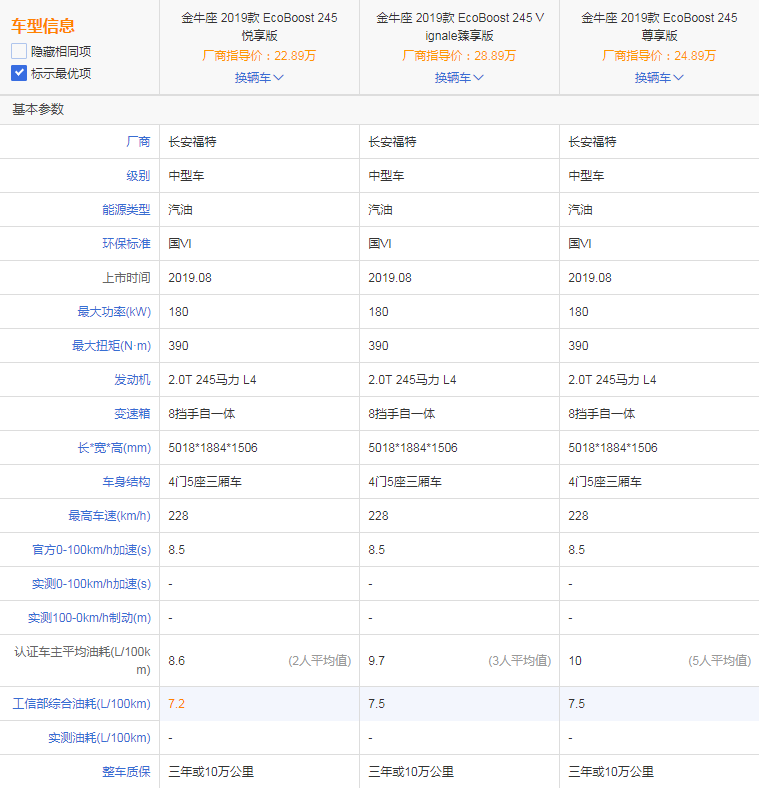This screenshot has height=788, width=759.
Task: Click 实测100-0km/h制动(m) link
Action: coord(89,618)
